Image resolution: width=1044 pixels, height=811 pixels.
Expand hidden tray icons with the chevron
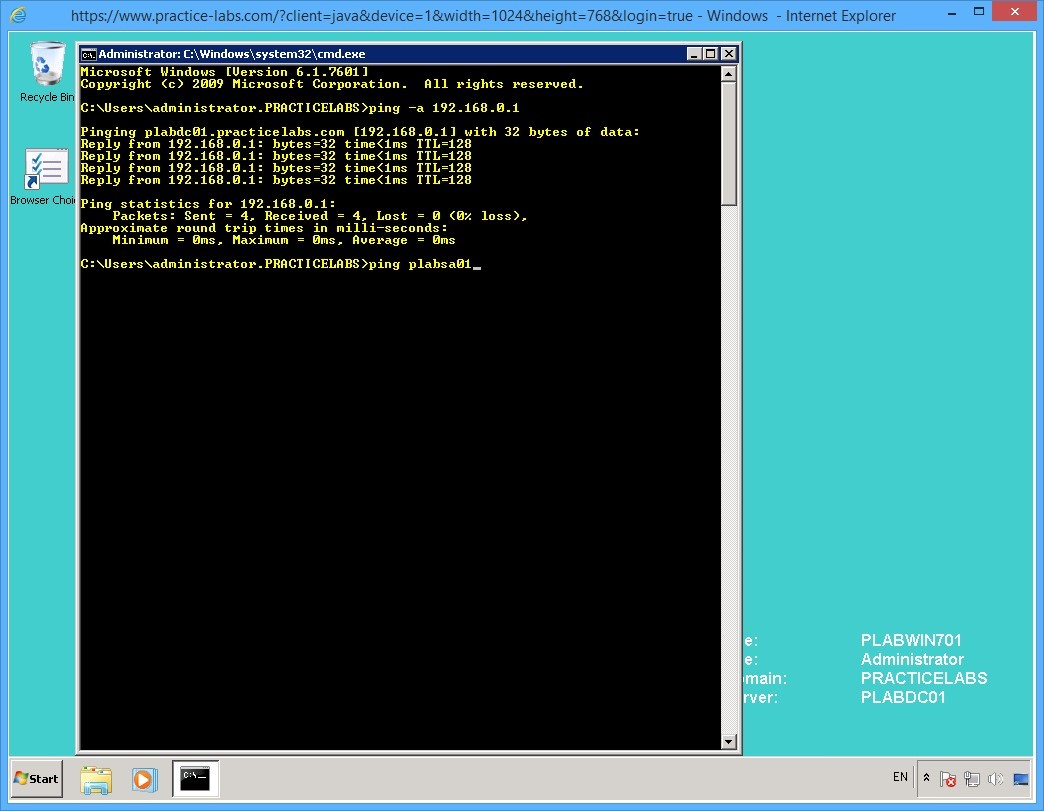coord(926,778)
